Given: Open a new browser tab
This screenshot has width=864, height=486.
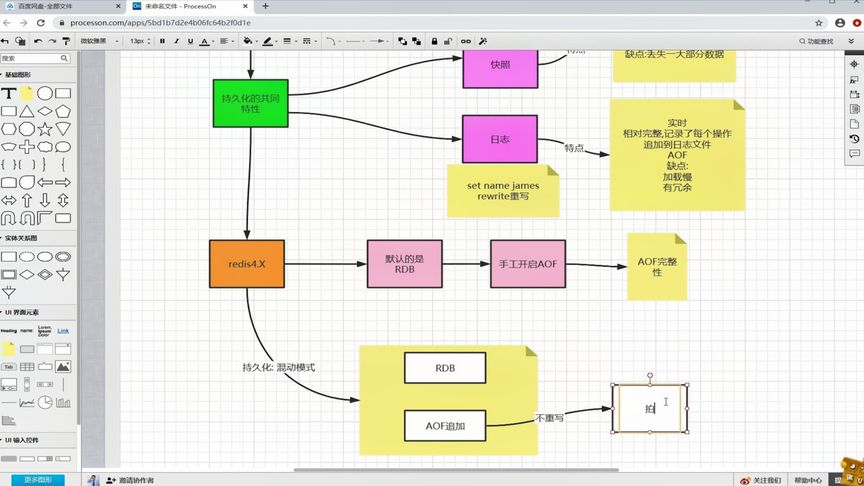Looking at the screenshot, I should click(266, 6).
